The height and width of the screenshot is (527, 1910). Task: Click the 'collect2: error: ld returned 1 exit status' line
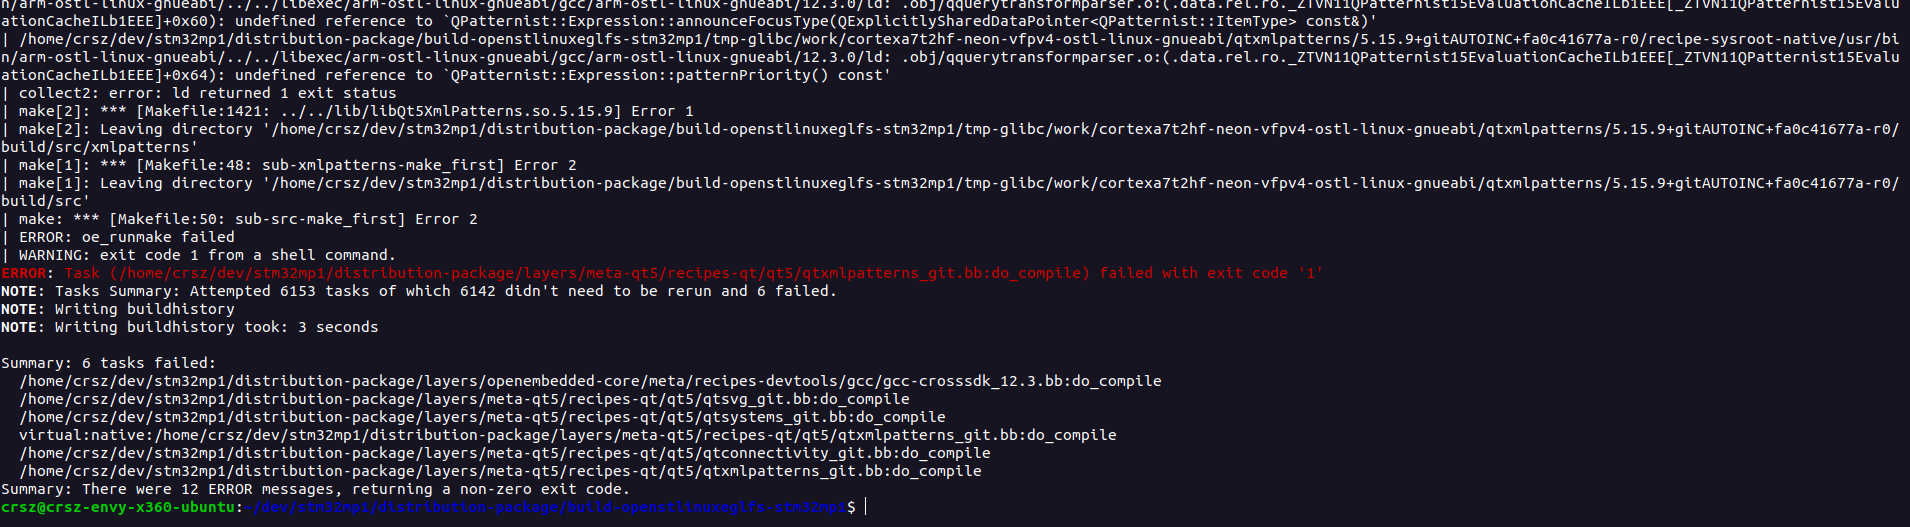(199, 93)
